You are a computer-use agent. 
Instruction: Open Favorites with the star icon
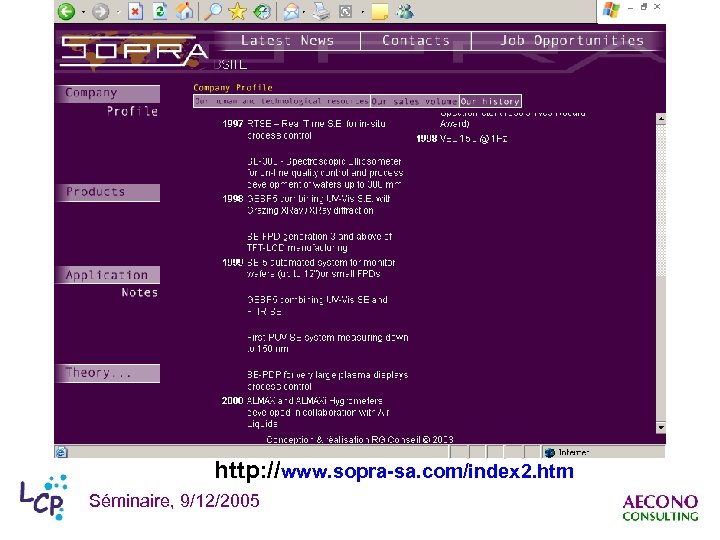coord(237,11)
